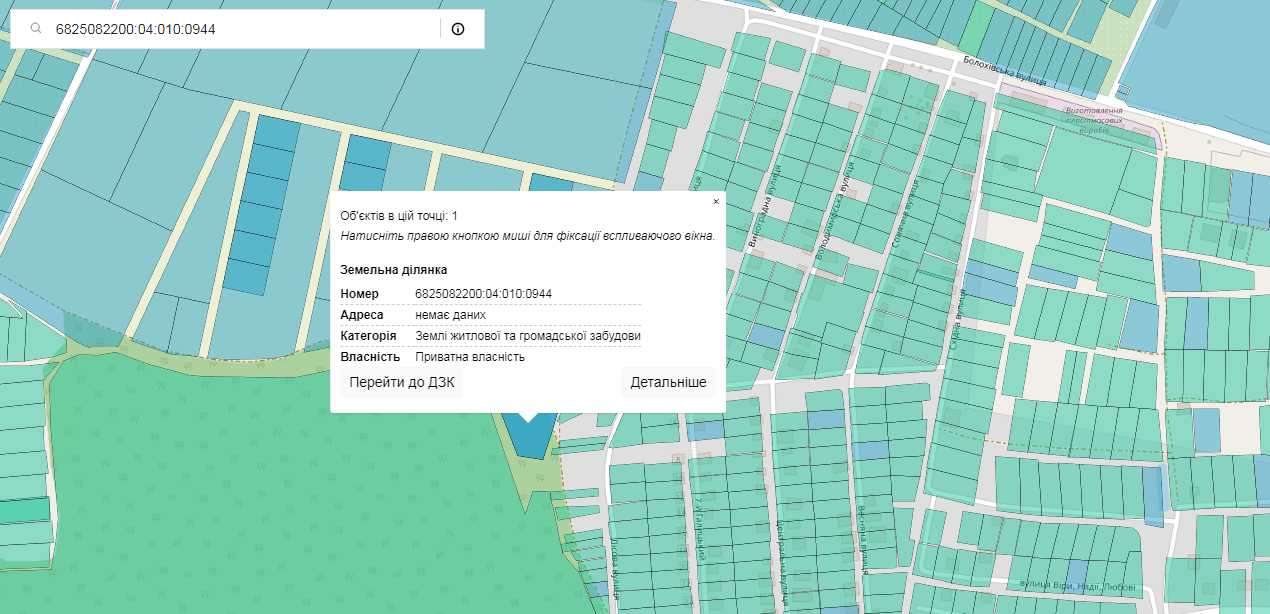Click the 'Землі житлової та громадської забудови' value

pos(528,336)
